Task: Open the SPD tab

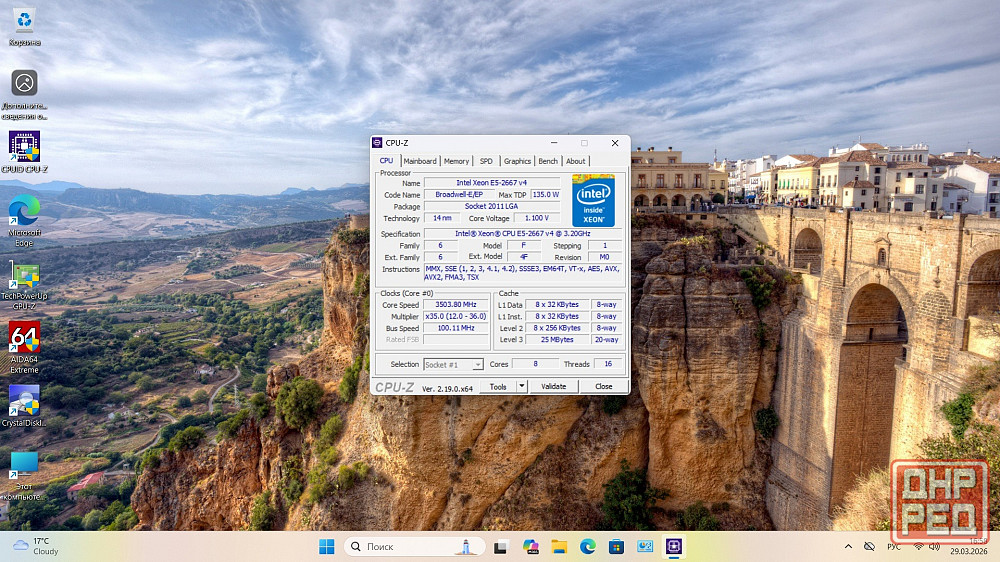Action: click(x=486, y=161)
